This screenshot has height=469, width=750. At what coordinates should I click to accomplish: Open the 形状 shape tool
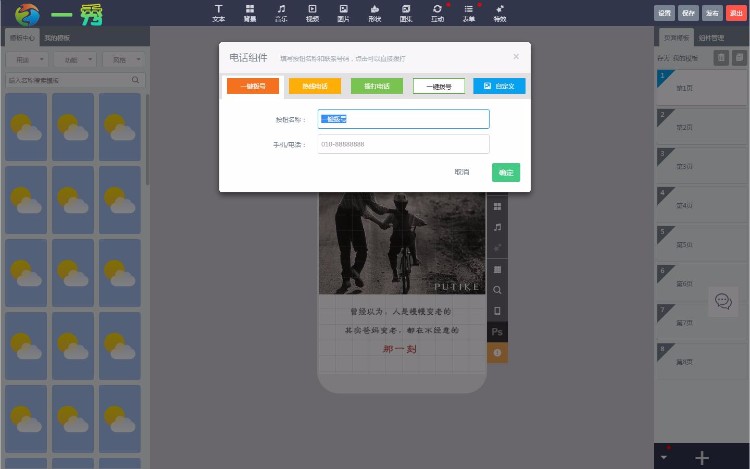click(x=375, y=13)
